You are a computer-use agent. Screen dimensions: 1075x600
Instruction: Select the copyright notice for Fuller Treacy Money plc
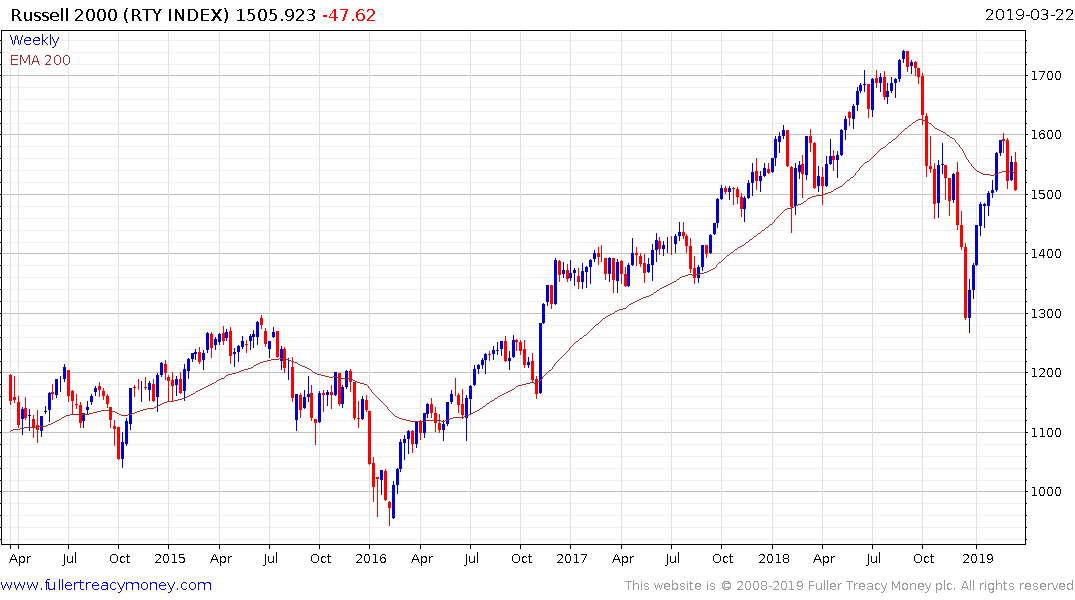click(849, 586)
